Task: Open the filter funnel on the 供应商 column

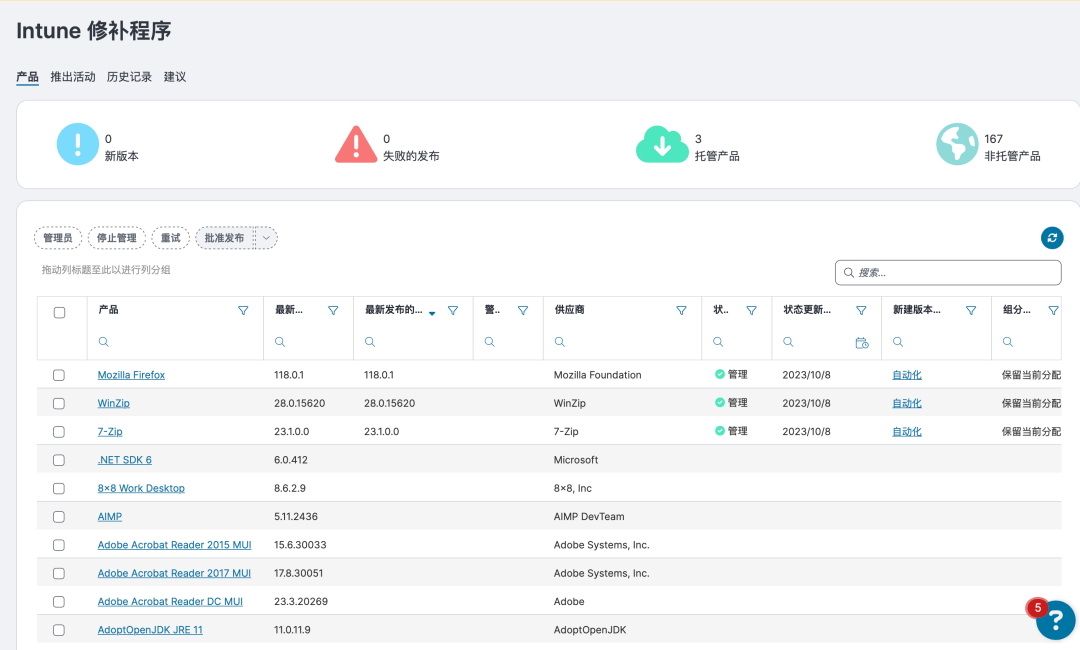Action: [681, 309]
